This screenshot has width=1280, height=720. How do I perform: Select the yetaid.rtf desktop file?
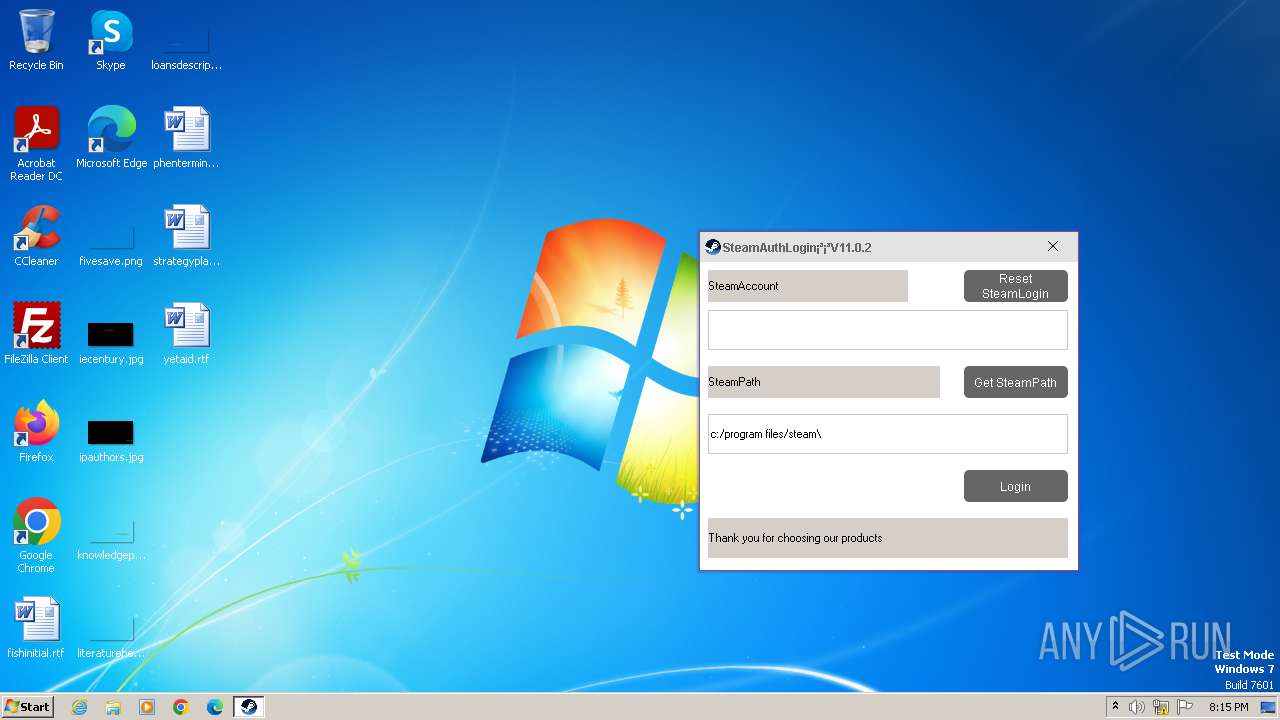(x=186, y=335)
